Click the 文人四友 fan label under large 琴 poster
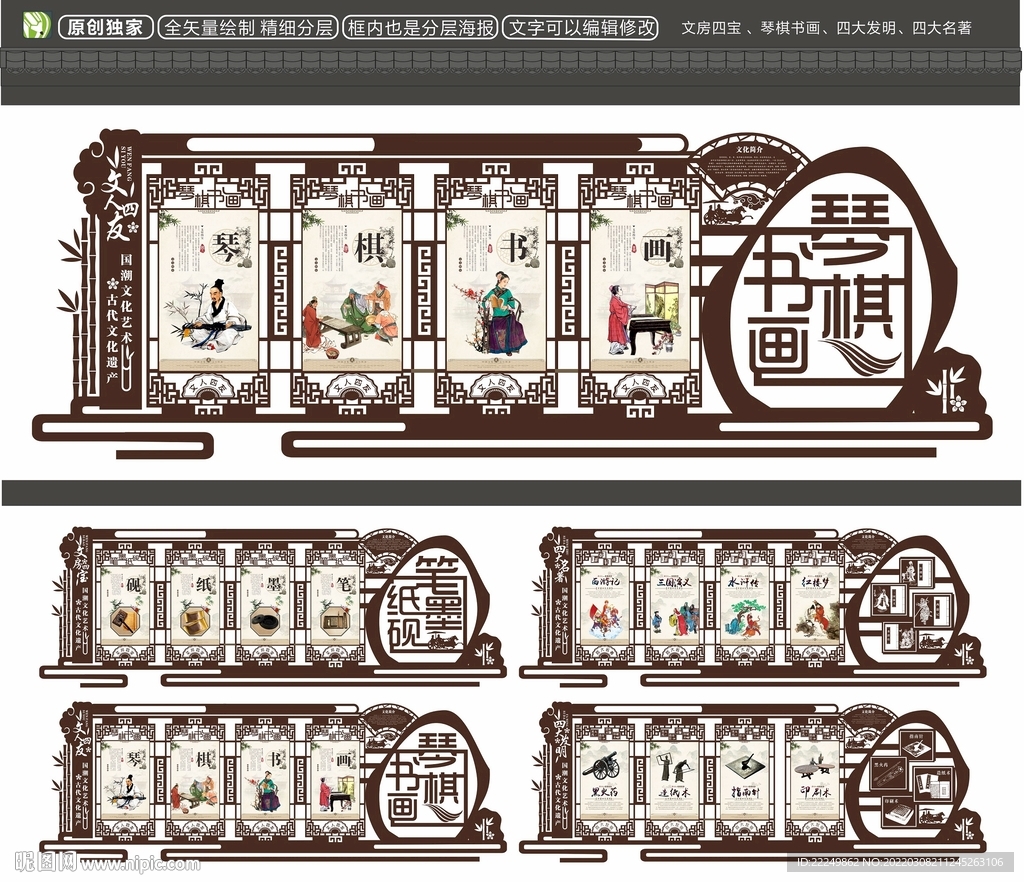This screenshot has height=882, width=1024. pyautogui.click(x=208, y=387)
